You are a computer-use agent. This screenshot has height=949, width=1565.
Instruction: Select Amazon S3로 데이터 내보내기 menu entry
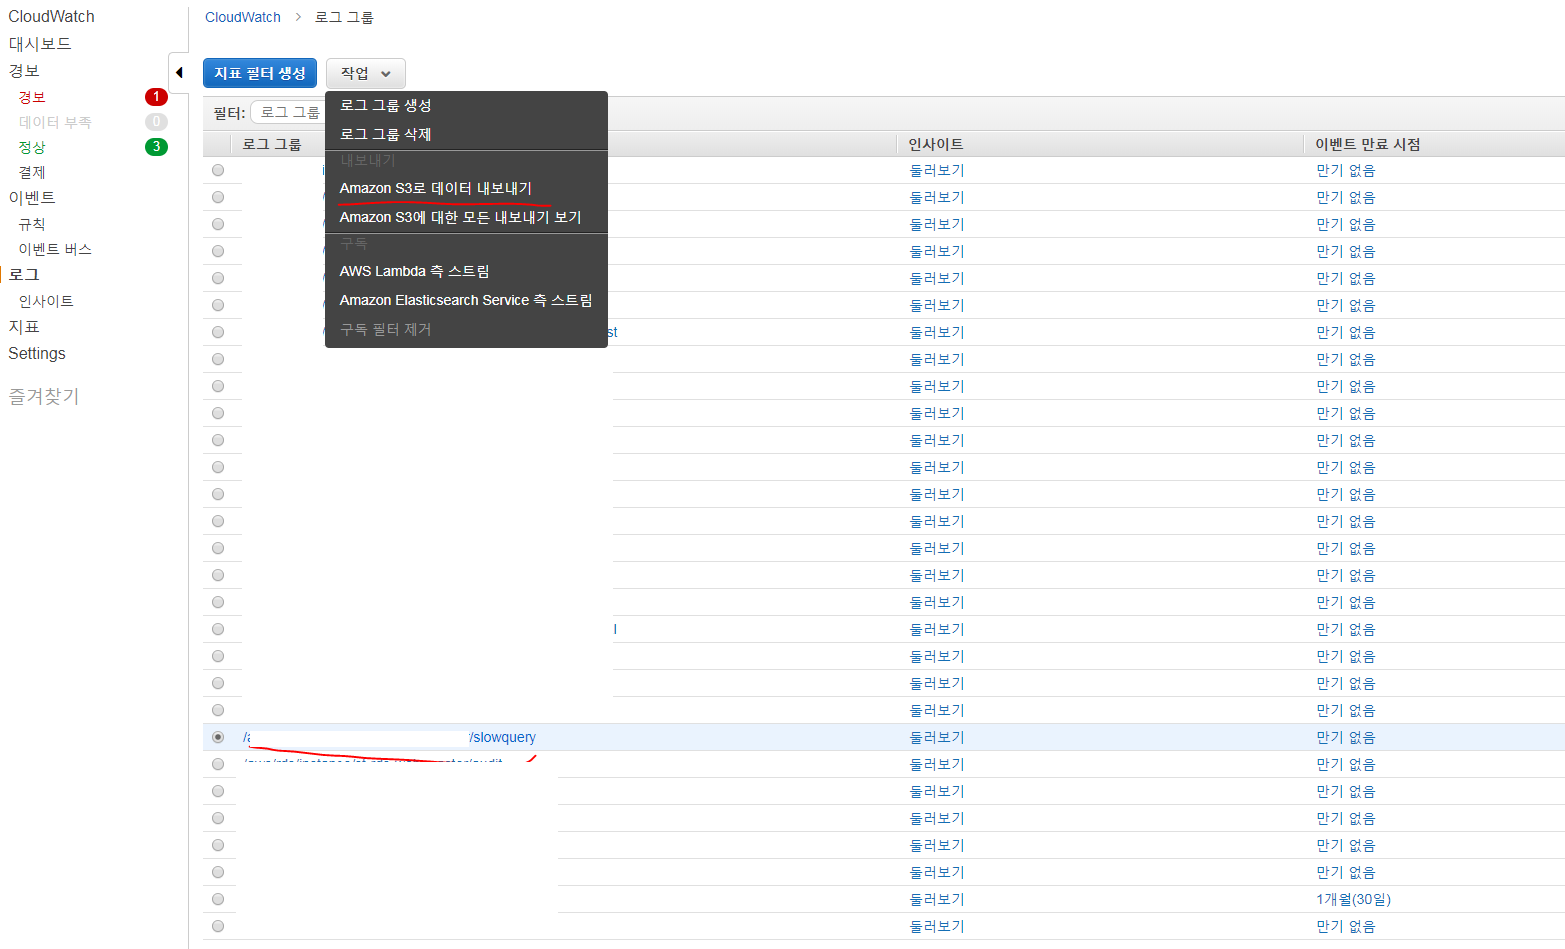click(x=436, y=188)
